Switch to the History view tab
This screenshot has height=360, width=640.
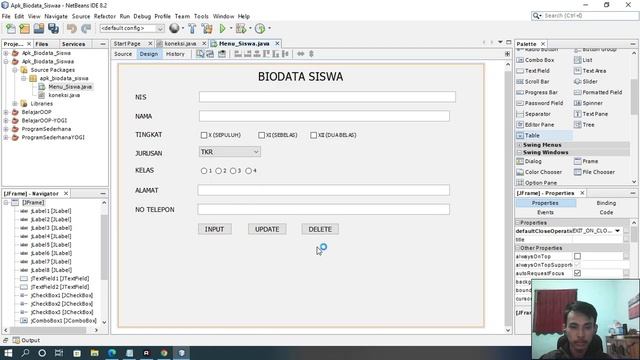[175, 54]
